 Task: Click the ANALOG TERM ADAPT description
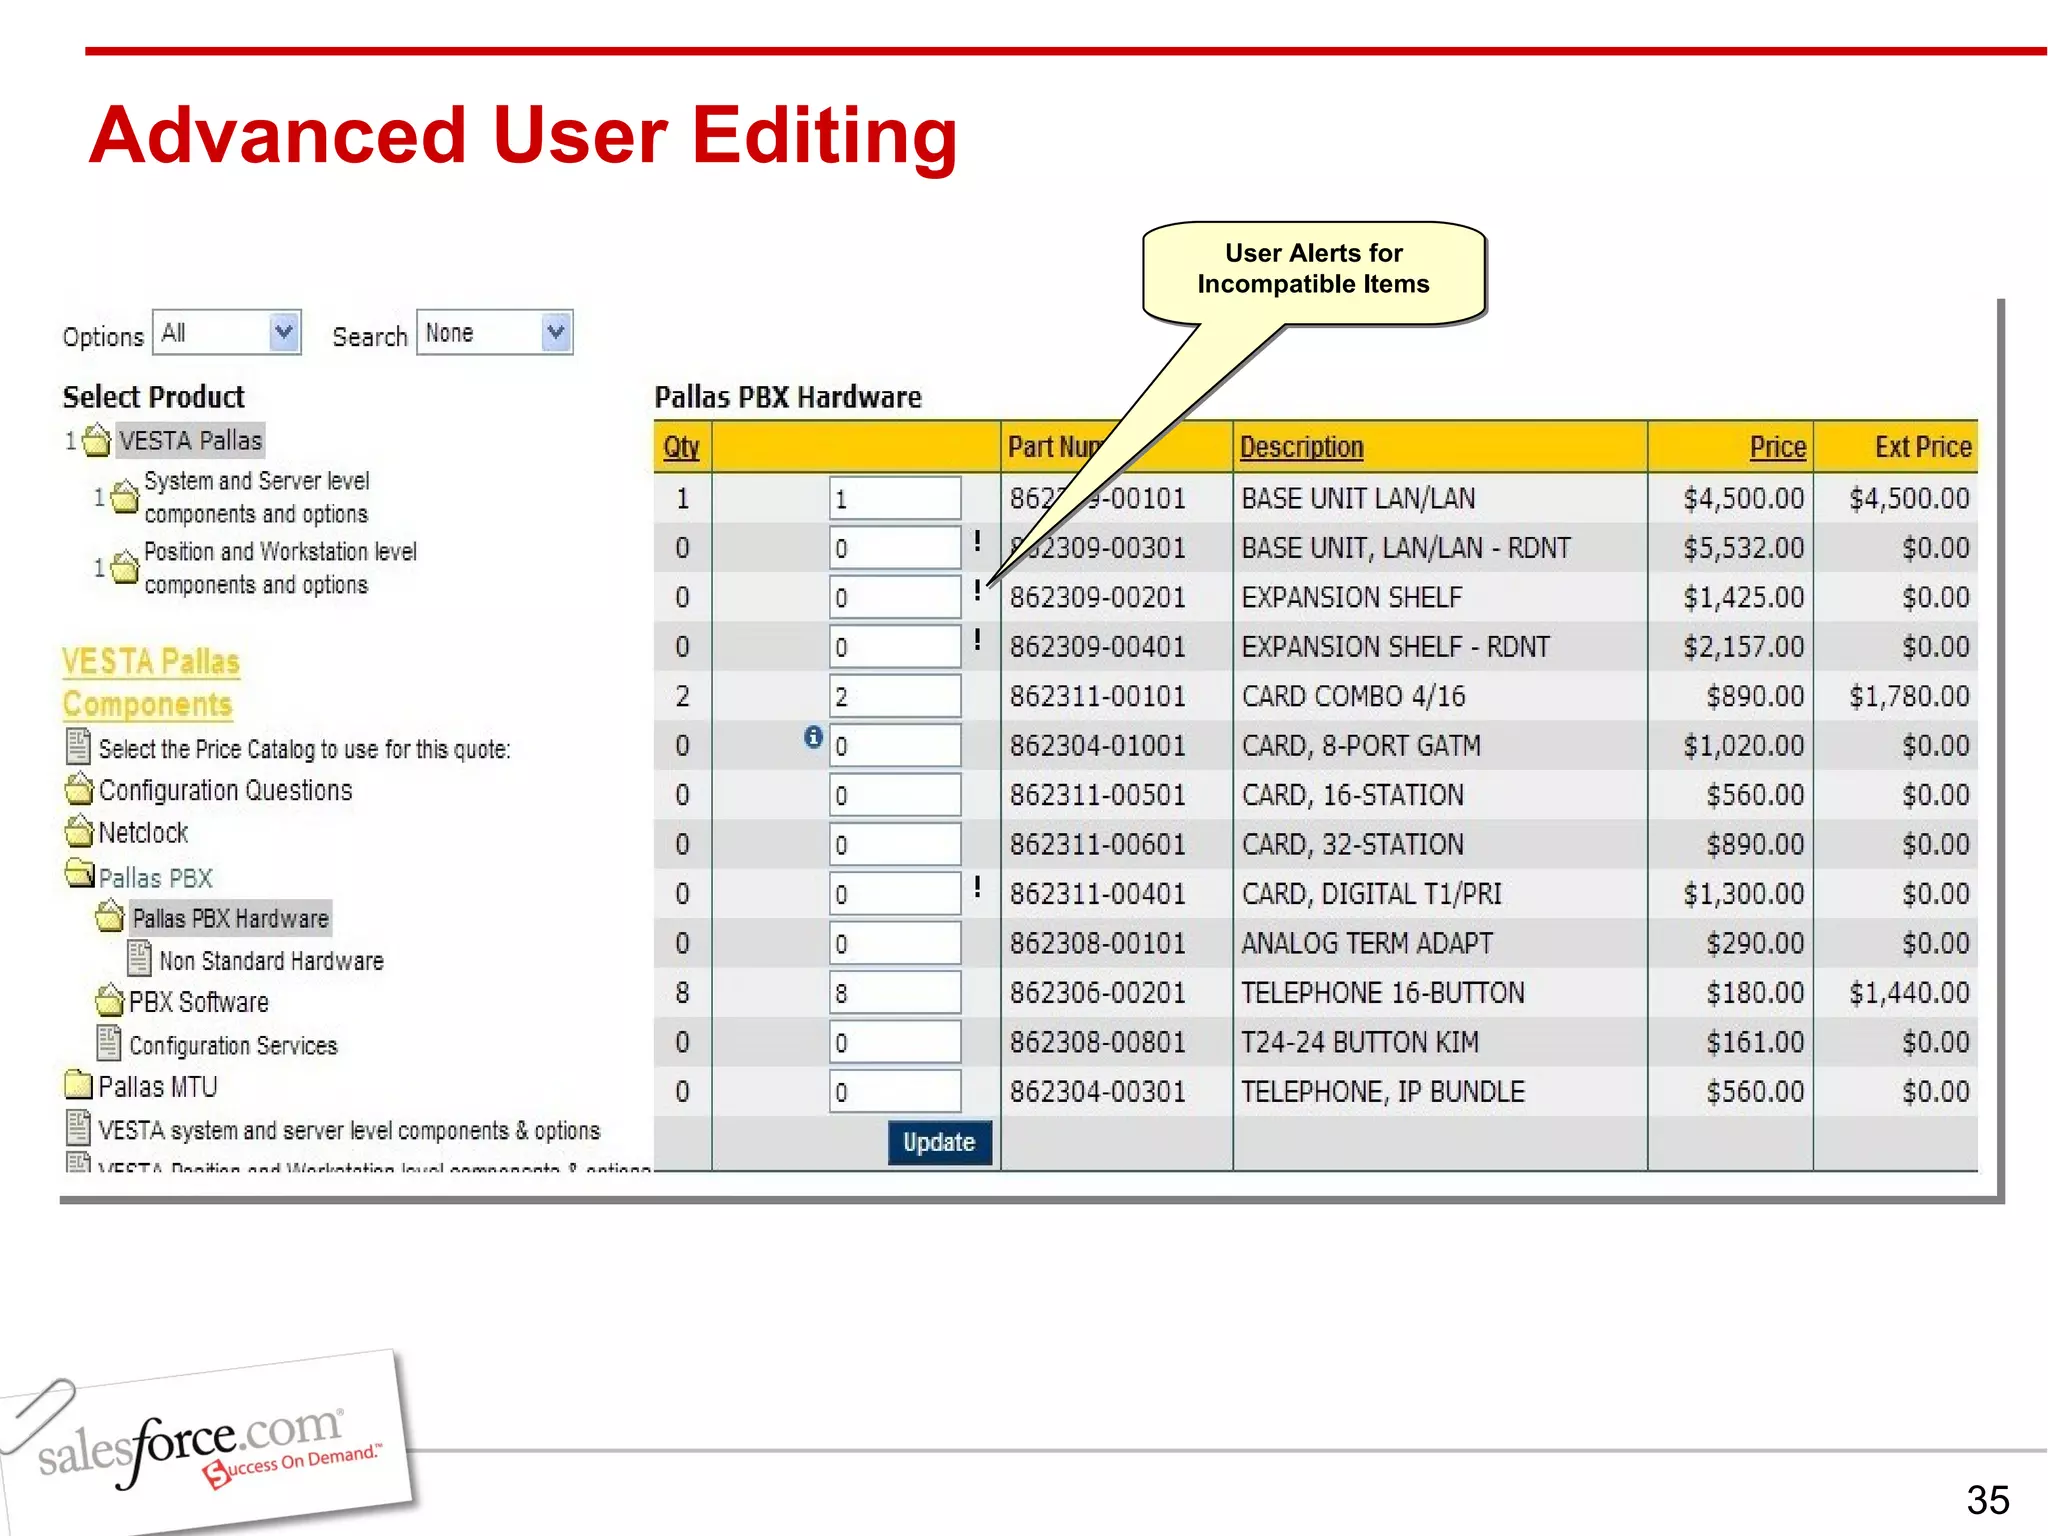point(1366,943)
